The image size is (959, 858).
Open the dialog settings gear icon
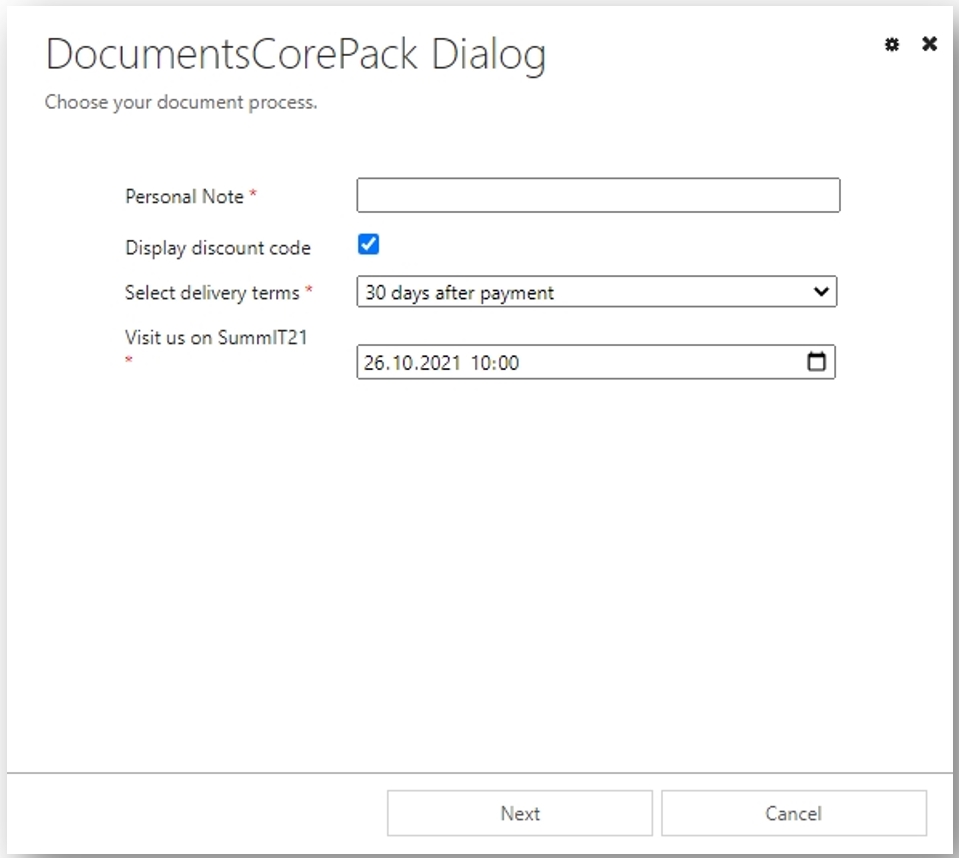point(892,44)
